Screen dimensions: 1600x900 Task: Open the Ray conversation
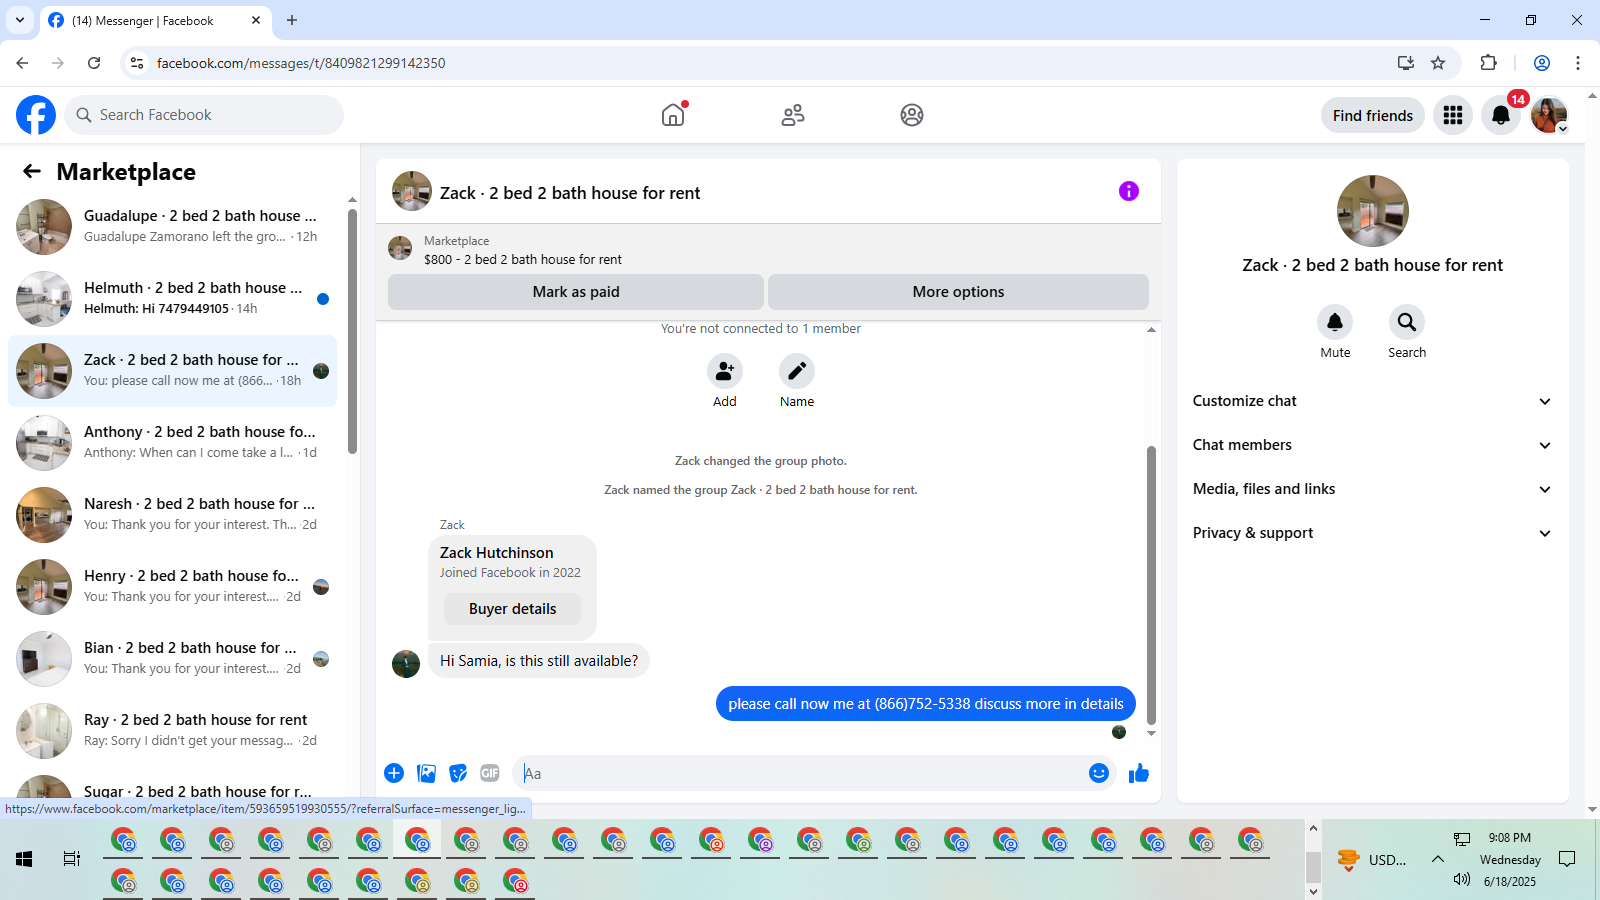coord(172,731)
